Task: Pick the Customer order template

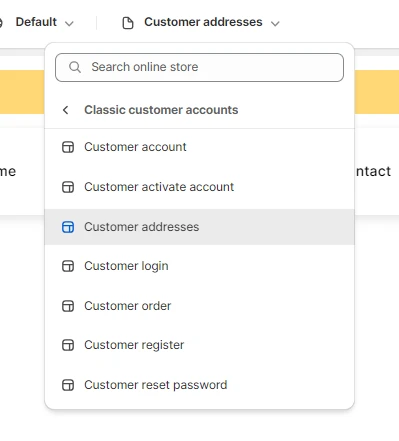Action: [199, 306]
